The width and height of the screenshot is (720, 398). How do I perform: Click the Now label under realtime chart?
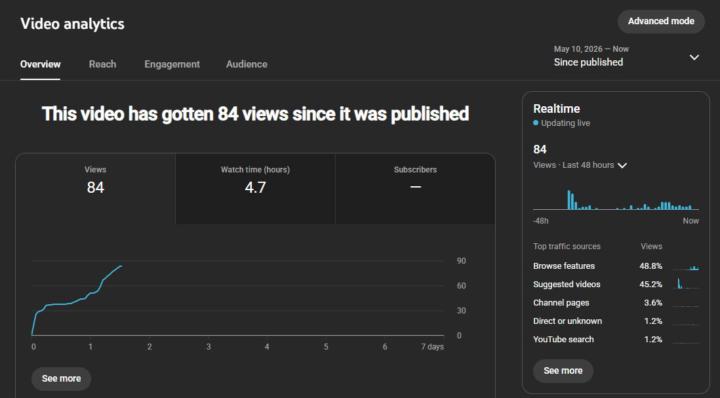coord(691,221)
